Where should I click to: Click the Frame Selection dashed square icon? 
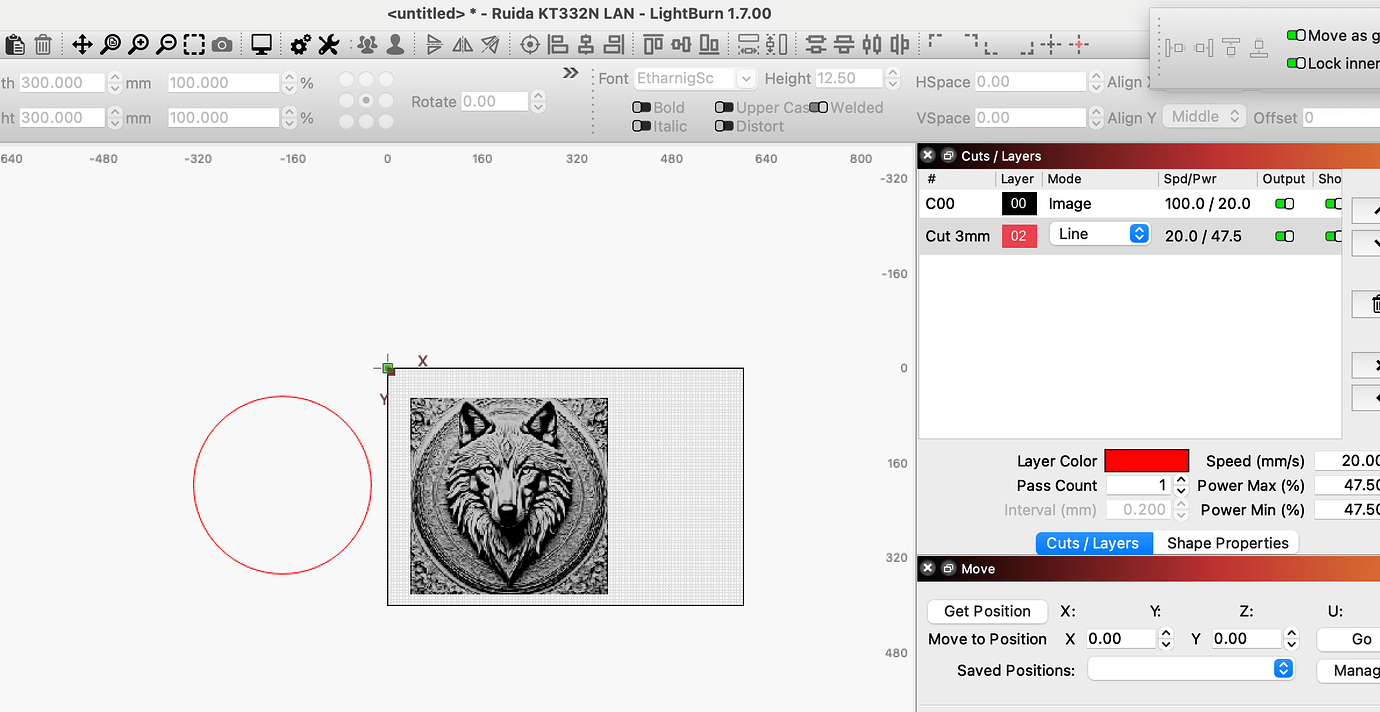tap(194, 44)
